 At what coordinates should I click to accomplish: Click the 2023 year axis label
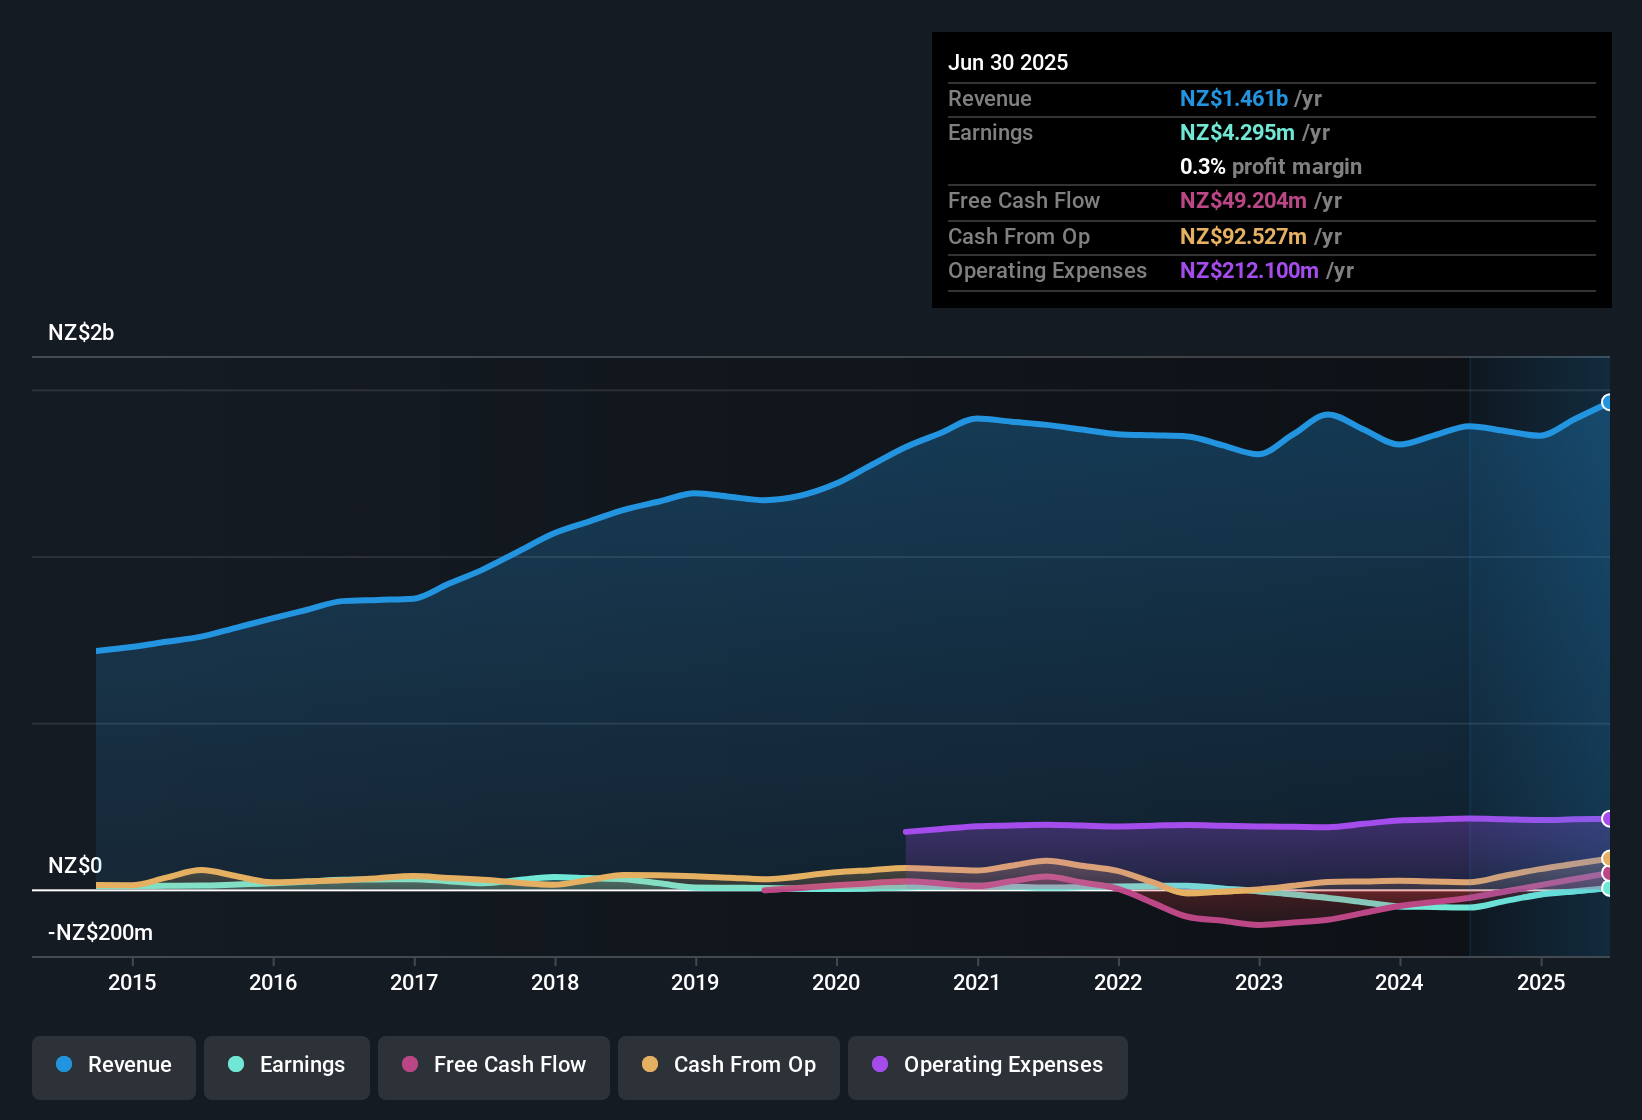1259,982
